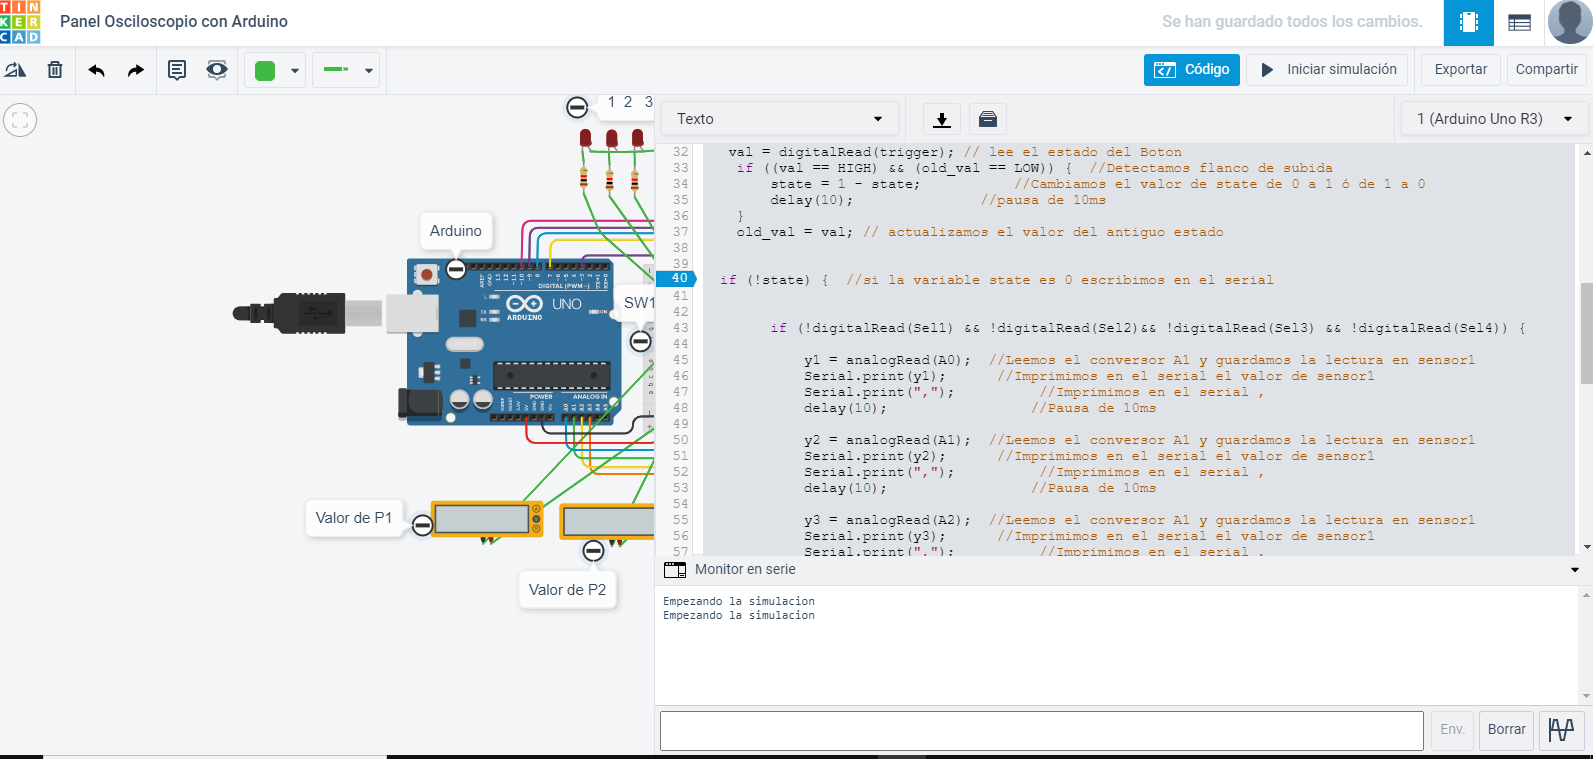Viewport: 1593px width, 759px height.
Task: Delete selection with trash icon
Action: 55,70
